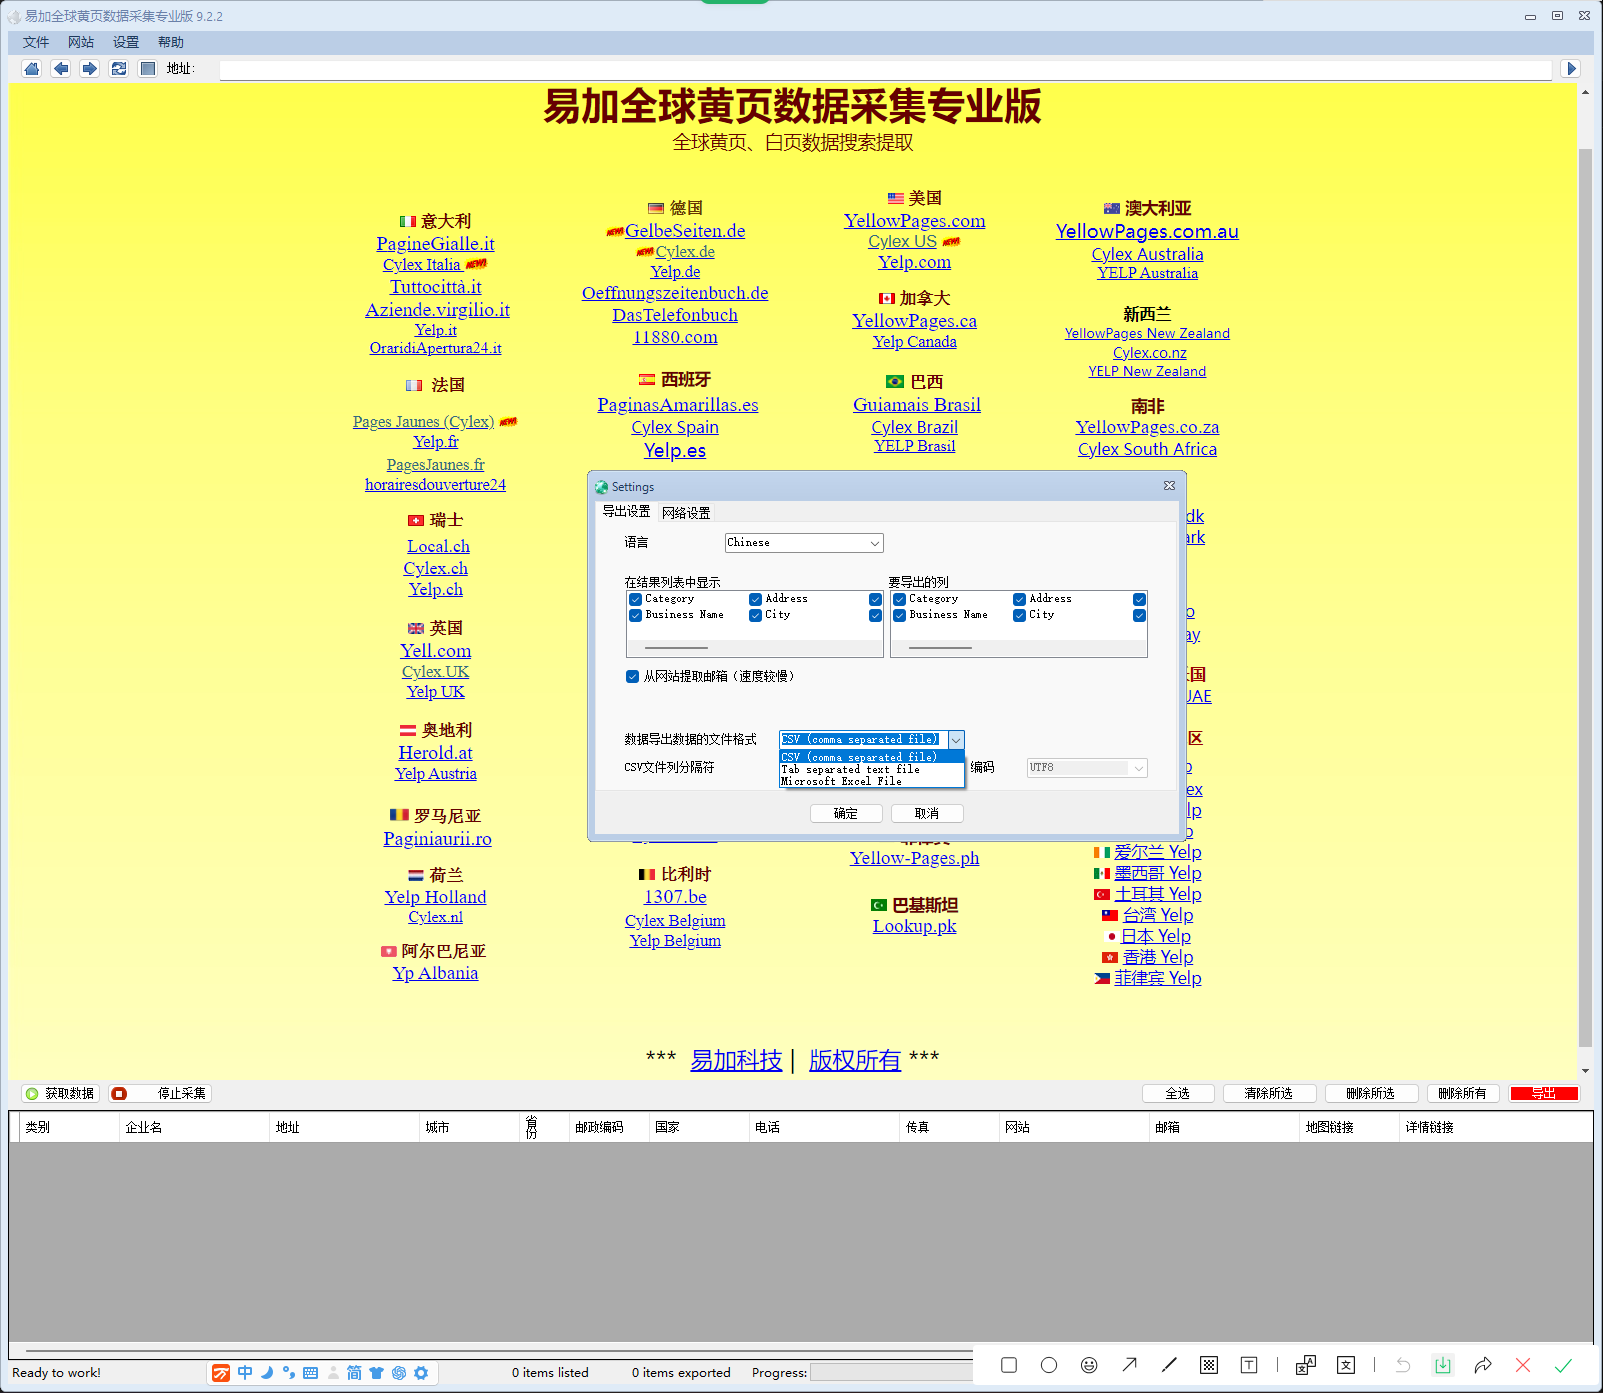This screenshot has height=1393, width=1603.
Task: Open the 设置 menu
Action: [x=126, y=42]
